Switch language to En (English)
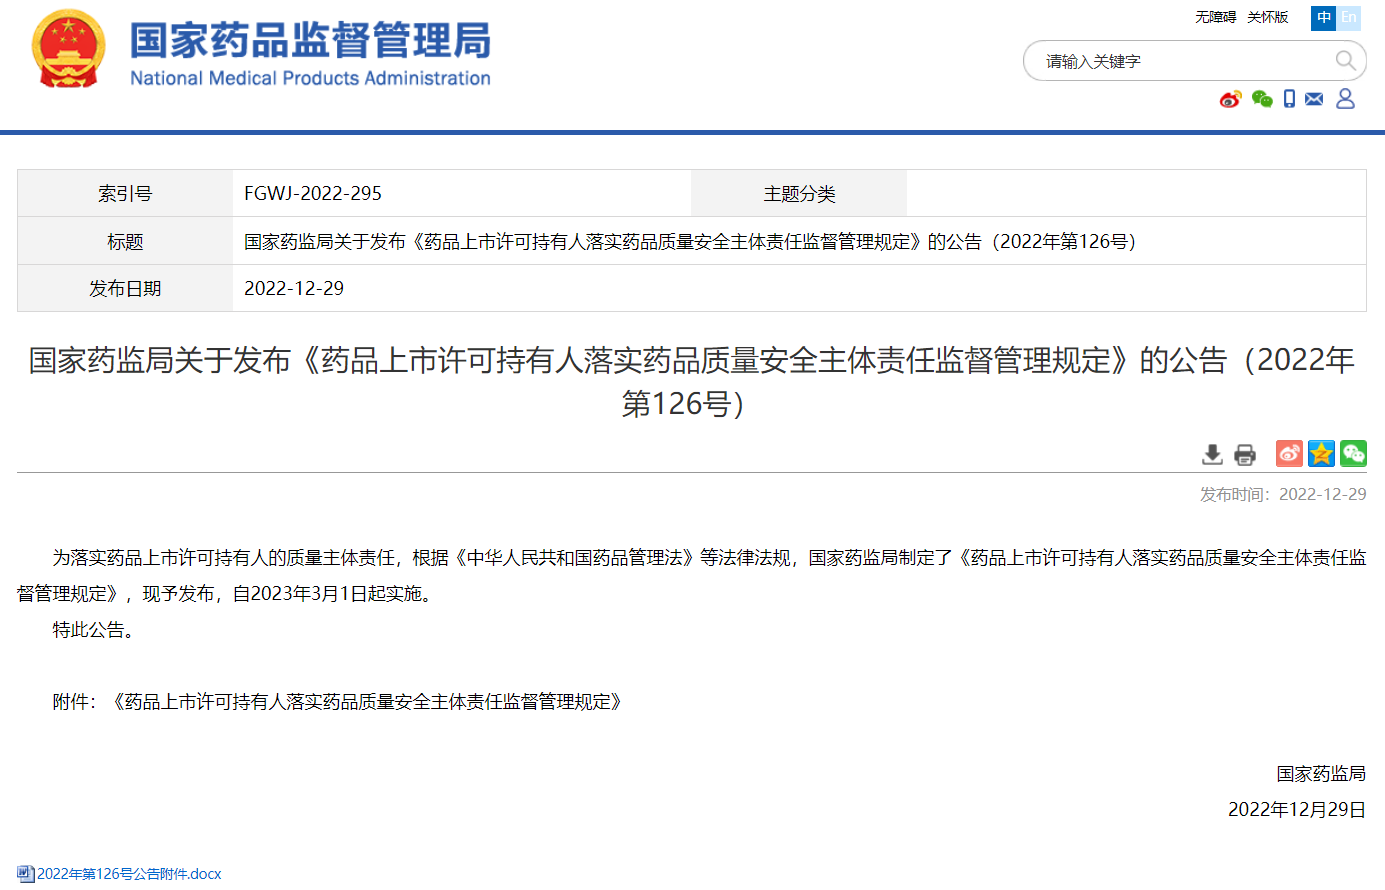Screen dimensions: 1385x890 point(1349,18)
